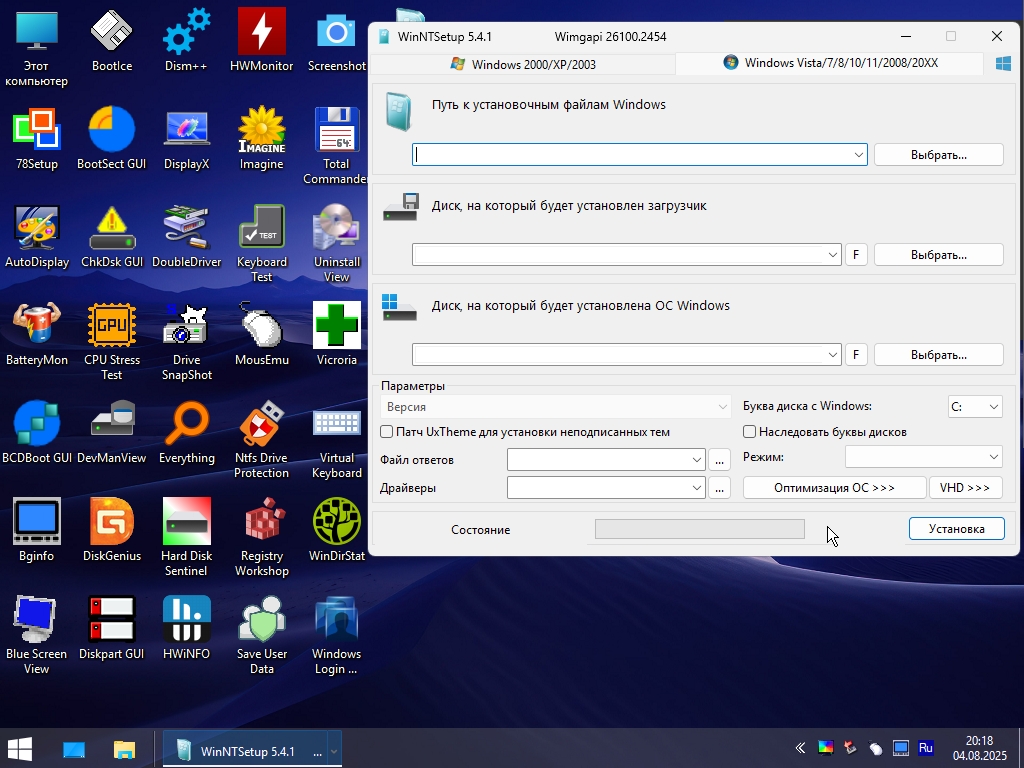The height and width of the screenshot is (768, 1024).
Task: Open MousEmu mouse icon
Action: click(x=261, y=334)
